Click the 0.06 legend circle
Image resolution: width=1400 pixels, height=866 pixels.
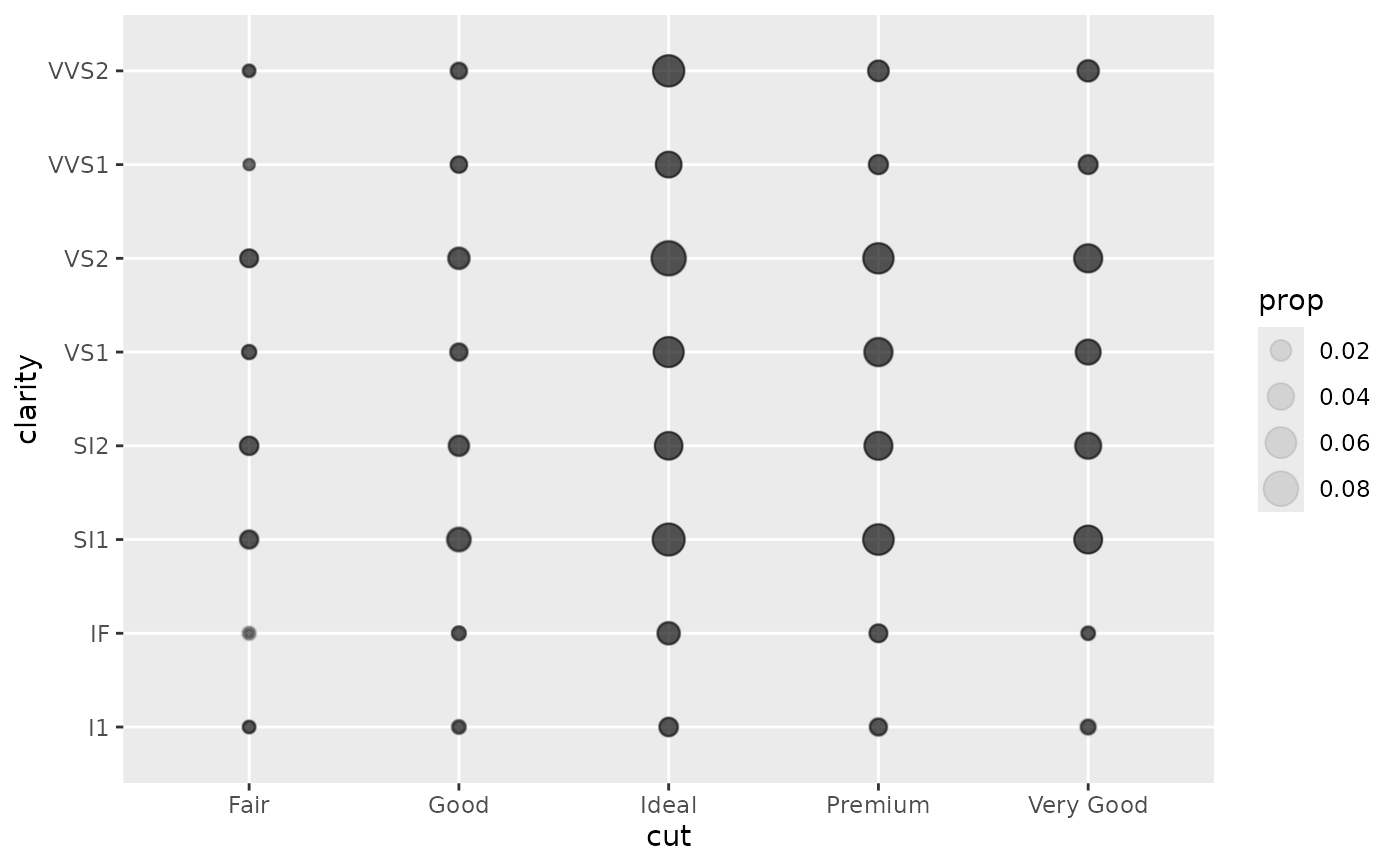(x=1281, y=442)
